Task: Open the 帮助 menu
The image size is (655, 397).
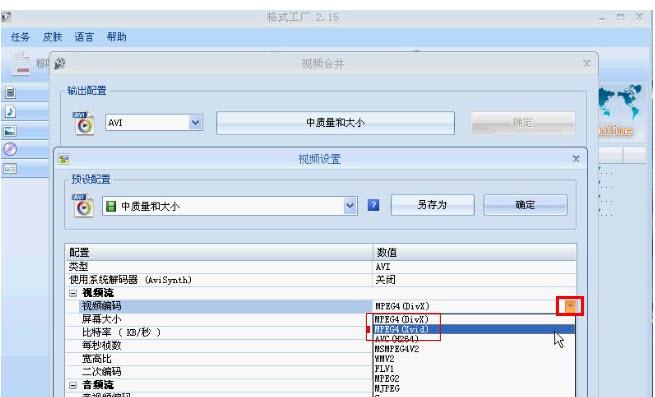Action: [116, 37]
